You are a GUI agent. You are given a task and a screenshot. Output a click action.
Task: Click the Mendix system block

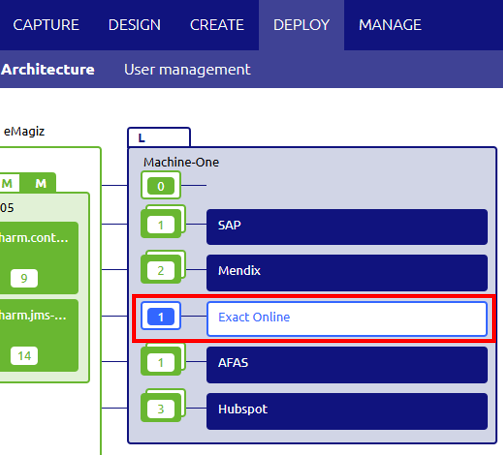click(x=347, y=273)
